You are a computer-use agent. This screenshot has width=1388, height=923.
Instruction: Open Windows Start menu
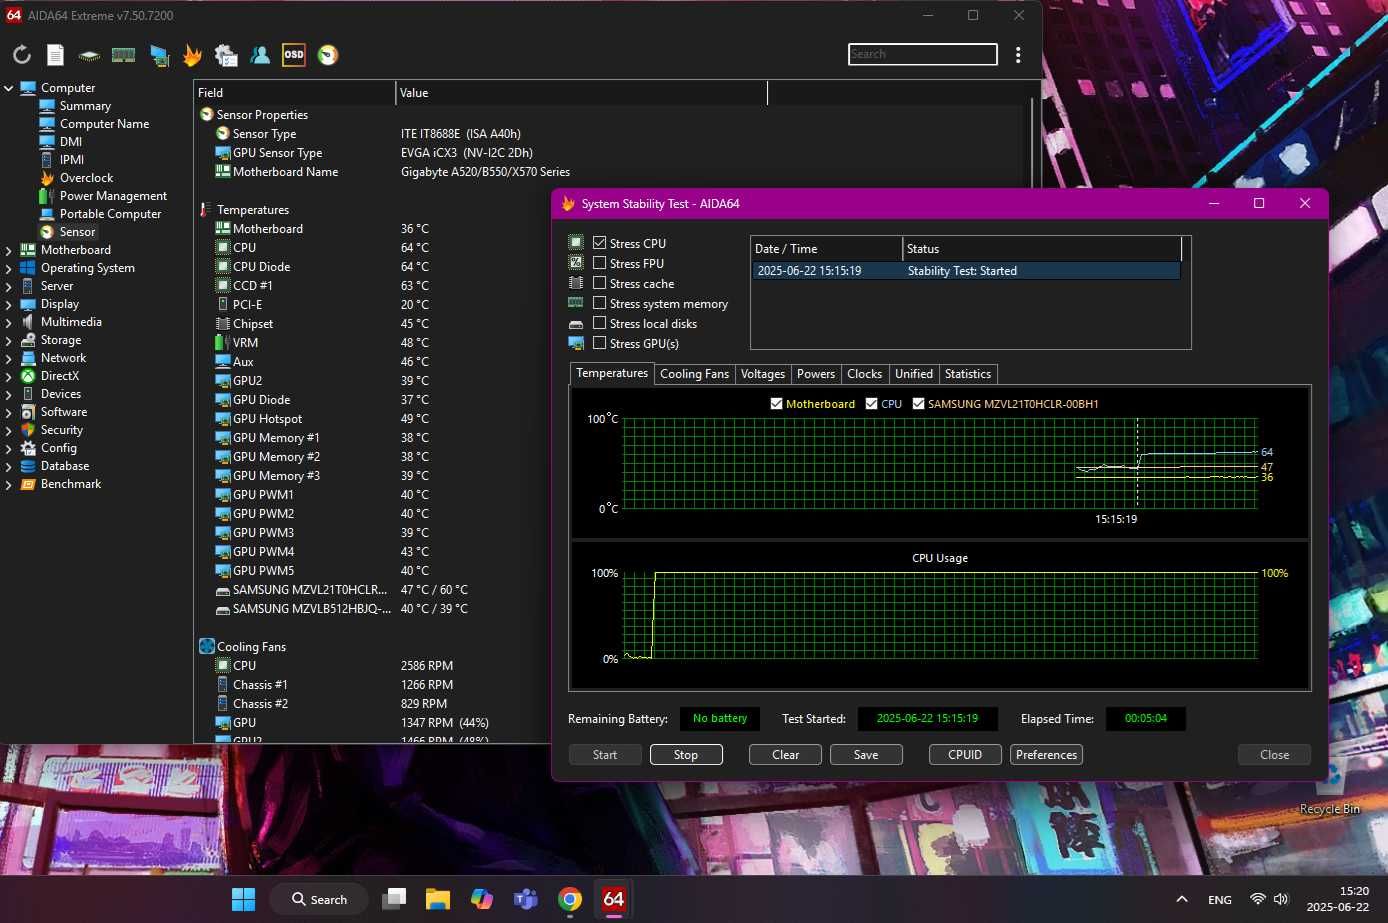click(x=243, y=899)
